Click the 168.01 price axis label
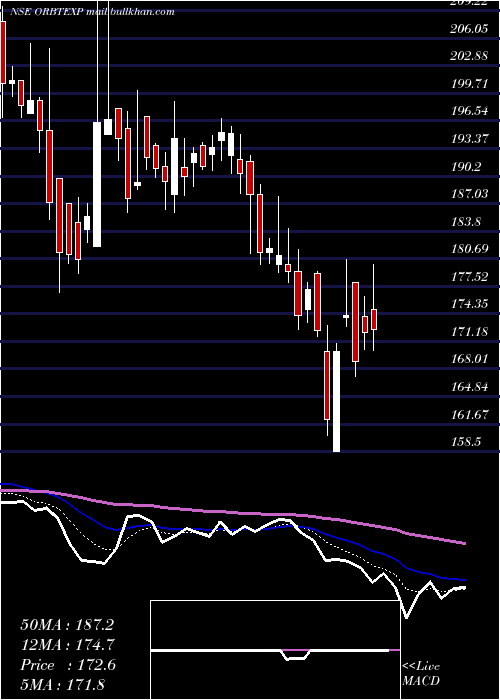 470,359
